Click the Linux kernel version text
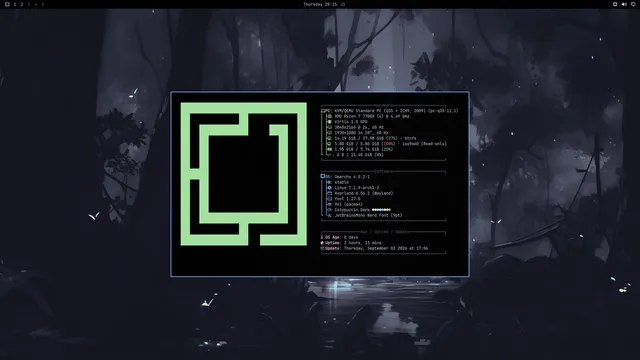640x360 pixels. point(357,188)
